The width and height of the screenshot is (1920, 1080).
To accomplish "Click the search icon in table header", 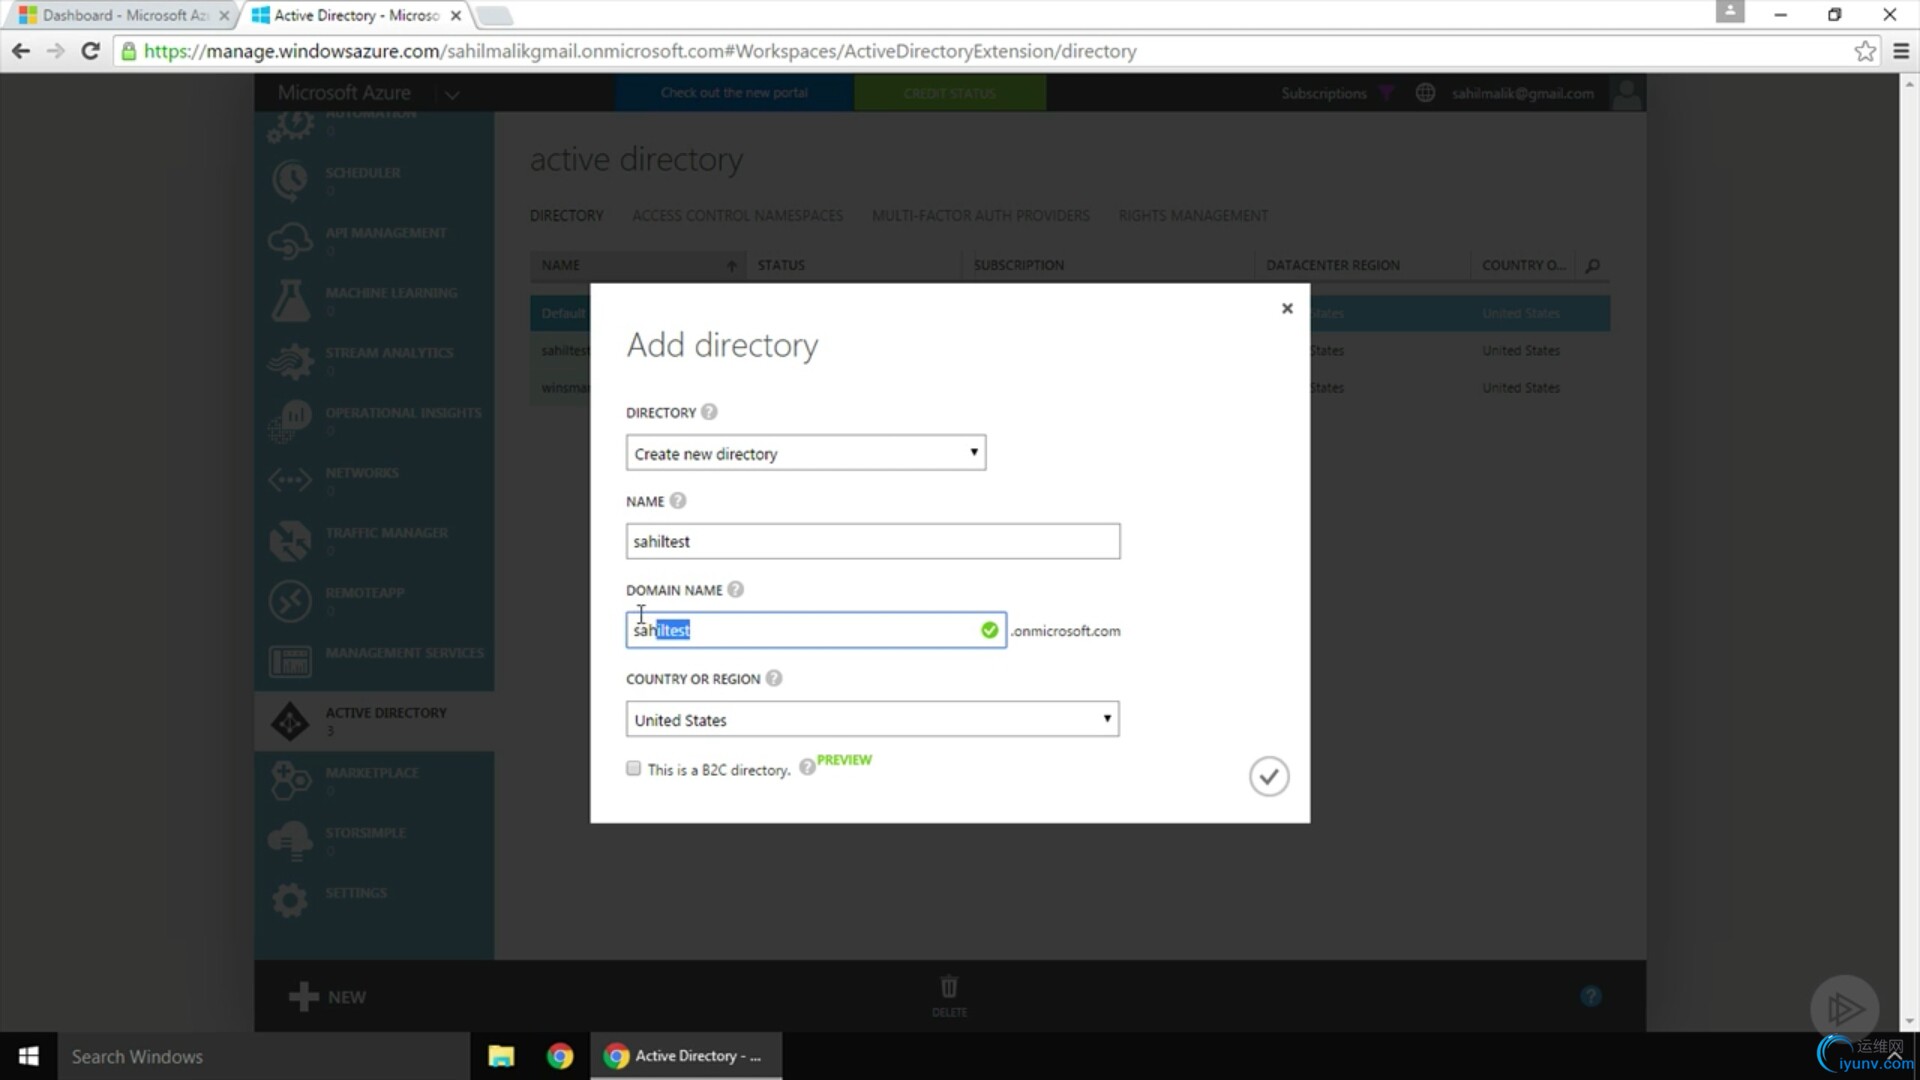I will [x=1592, y=265].
